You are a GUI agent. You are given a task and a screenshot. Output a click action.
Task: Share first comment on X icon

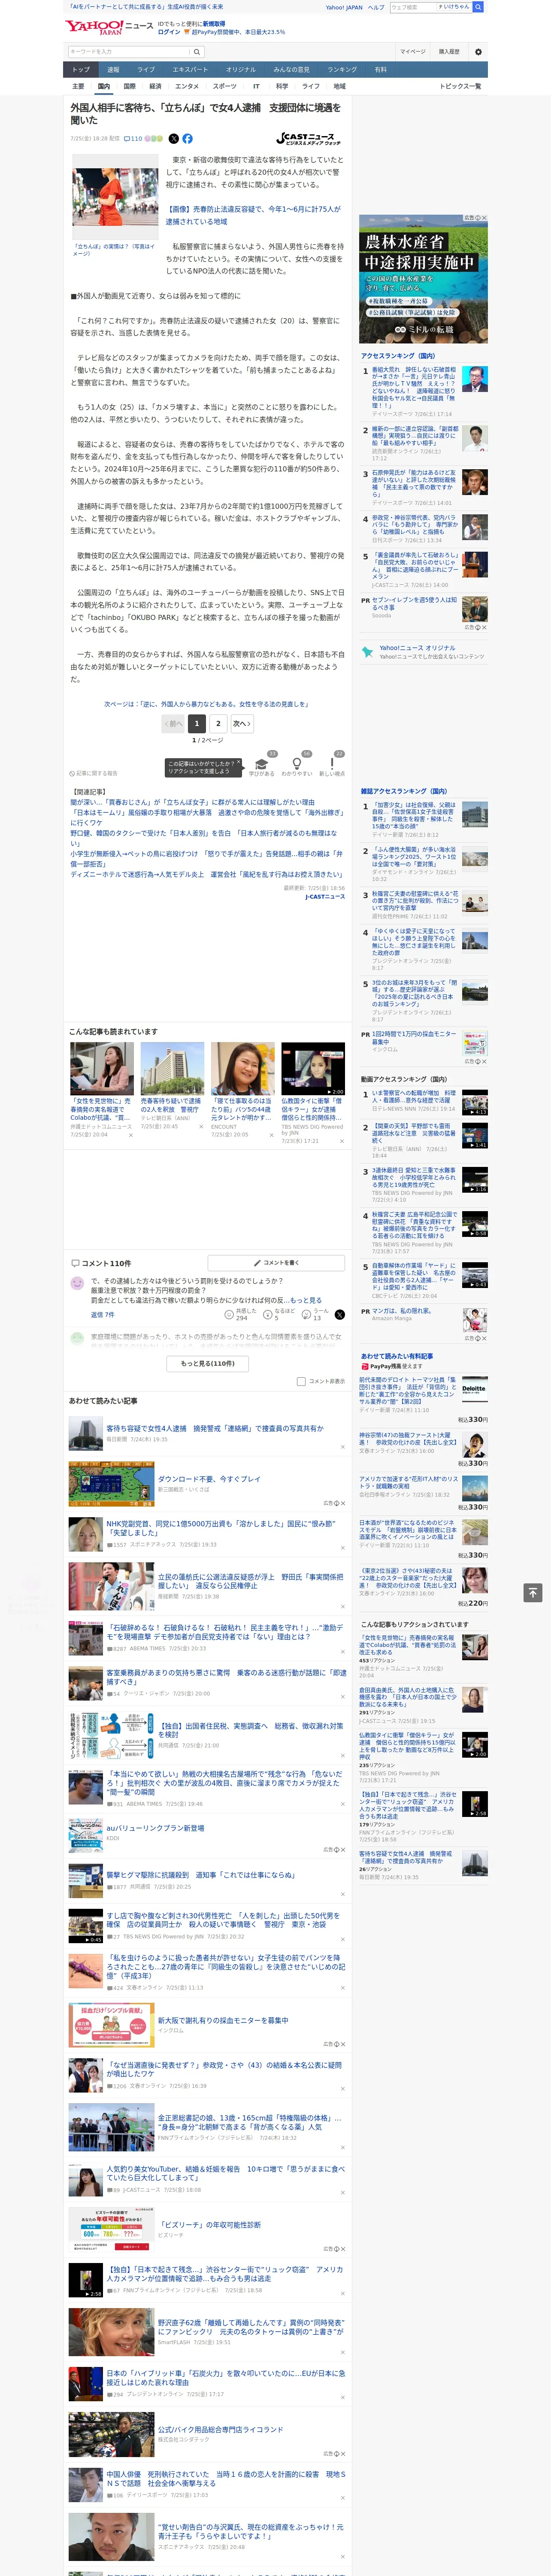(339, 1314)
